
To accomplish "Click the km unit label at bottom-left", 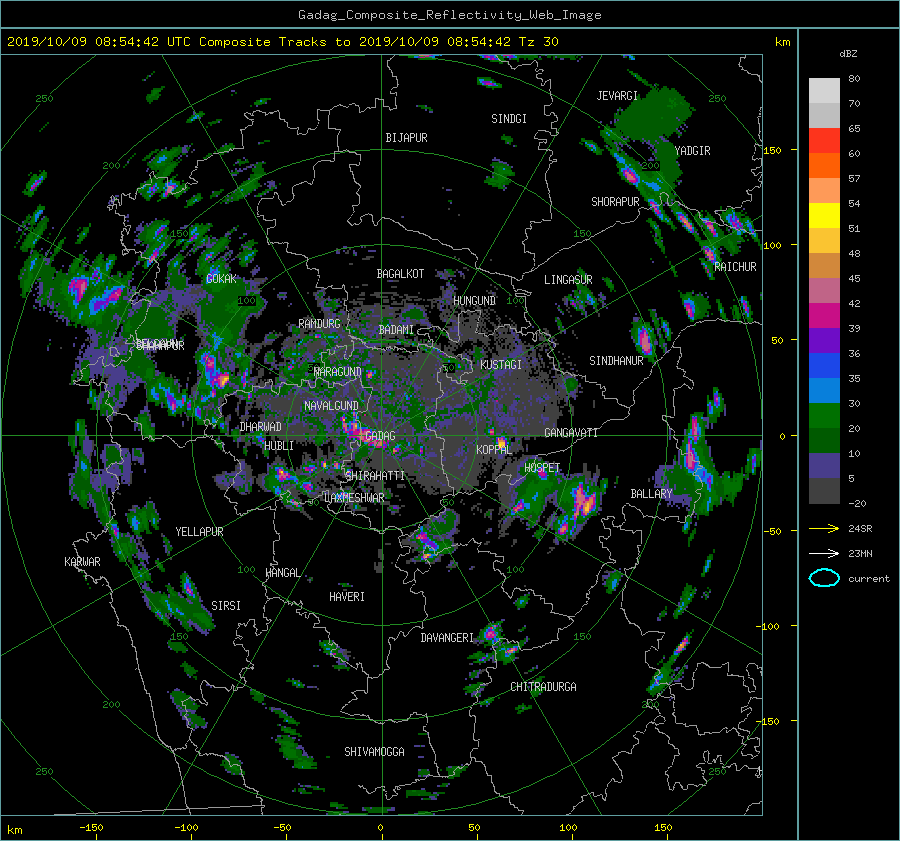I will pyautogui.click(x=14, y=830).
